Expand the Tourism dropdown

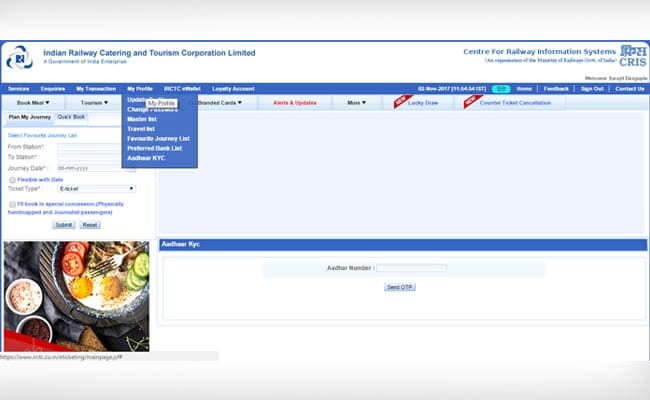(x=94, y=102)
